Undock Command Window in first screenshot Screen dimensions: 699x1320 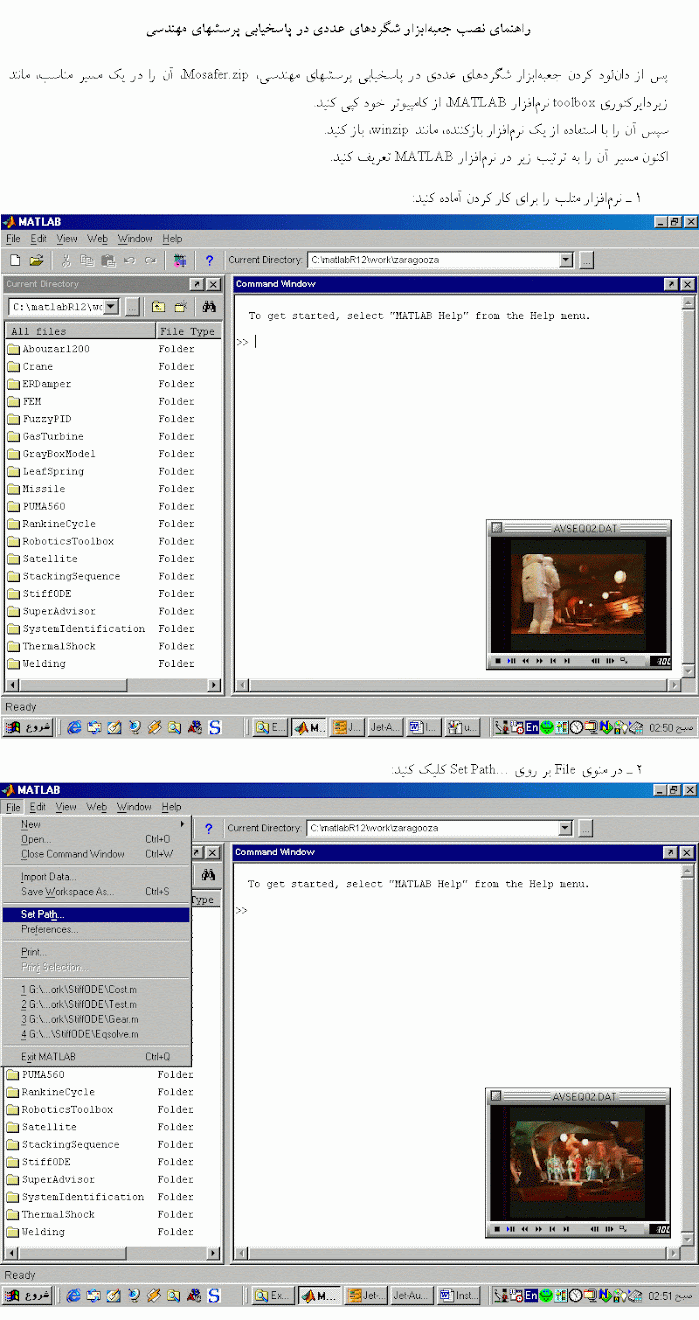[669, 284]
